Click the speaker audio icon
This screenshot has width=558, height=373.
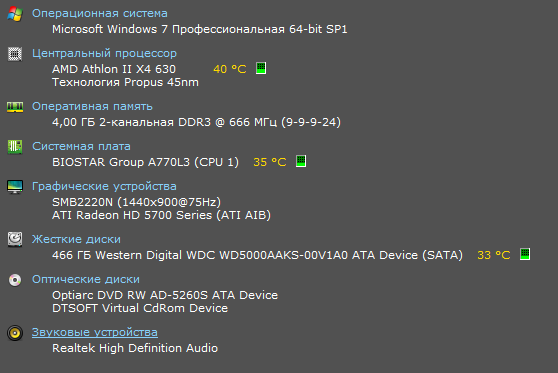[15, 333]
